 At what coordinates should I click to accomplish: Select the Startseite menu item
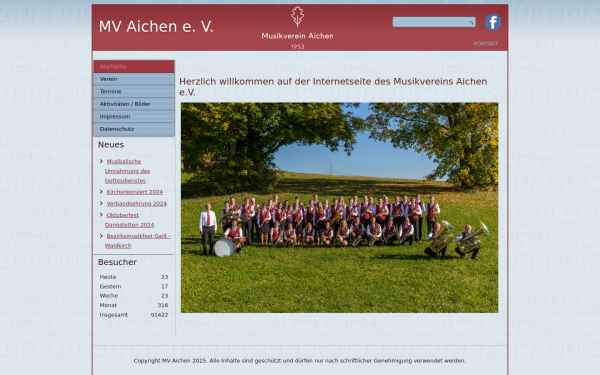tap(134, 67)
